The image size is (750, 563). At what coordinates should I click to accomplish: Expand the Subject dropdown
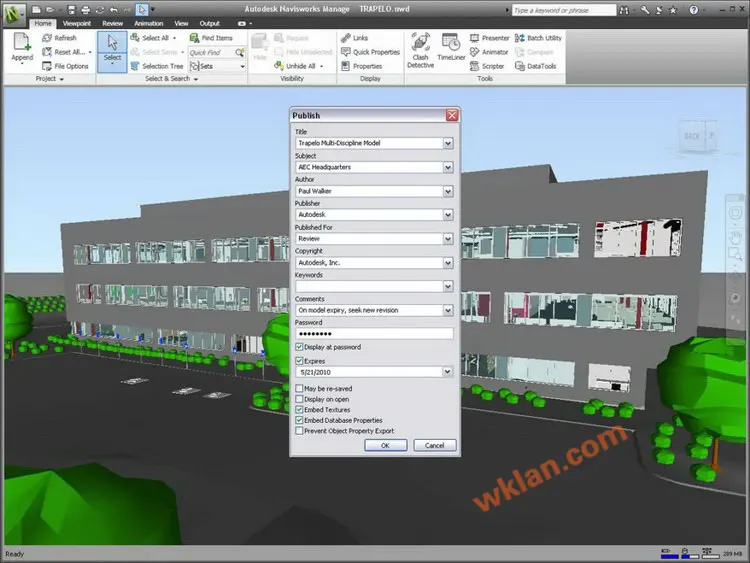448,167
